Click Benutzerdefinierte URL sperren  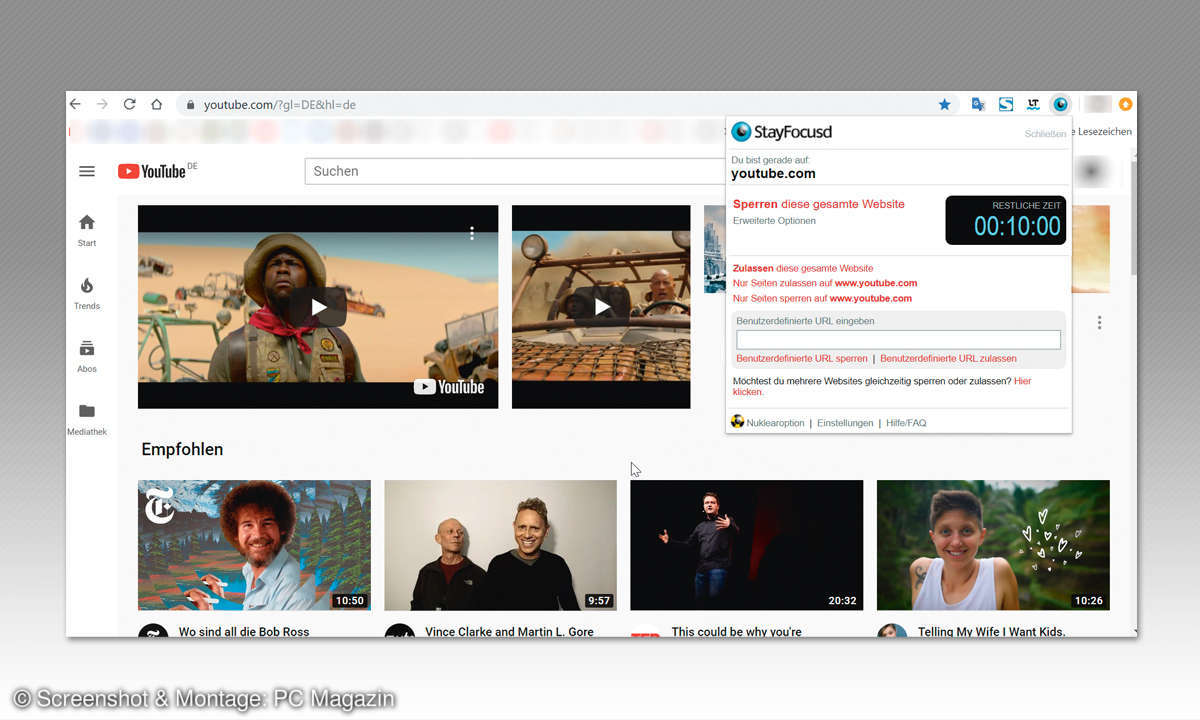[x=802, y=358]
